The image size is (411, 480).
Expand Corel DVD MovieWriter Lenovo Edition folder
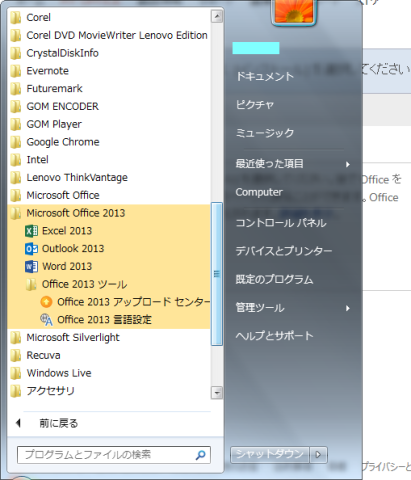(x=109, y=35)
